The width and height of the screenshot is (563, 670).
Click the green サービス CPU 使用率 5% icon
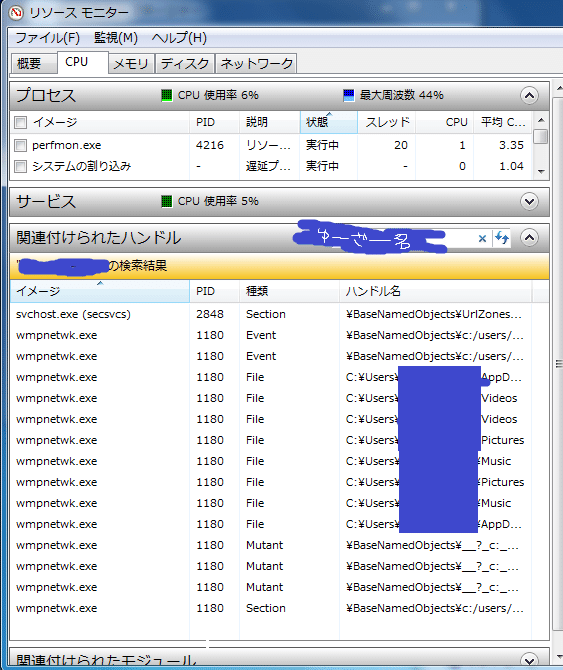167,201
